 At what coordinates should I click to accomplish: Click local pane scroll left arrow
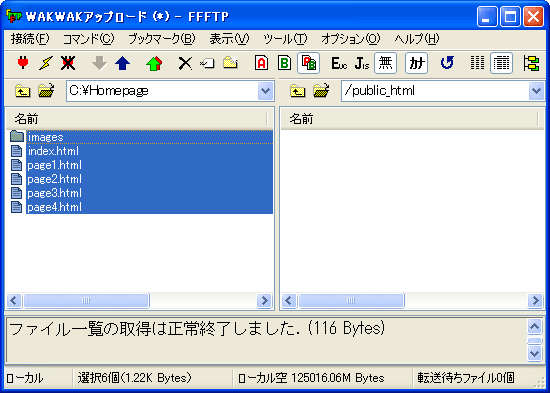[x=14, y=301]
